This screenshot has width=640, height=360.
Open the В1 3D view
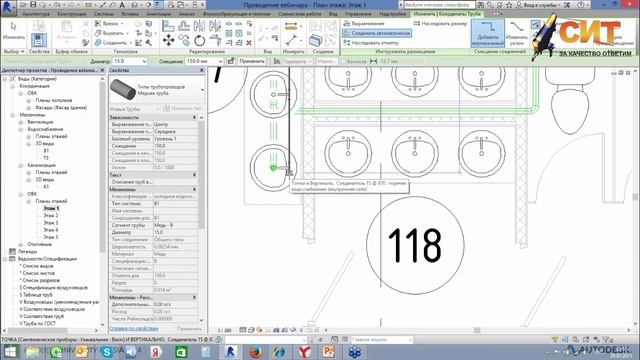[x=46, y=151]
